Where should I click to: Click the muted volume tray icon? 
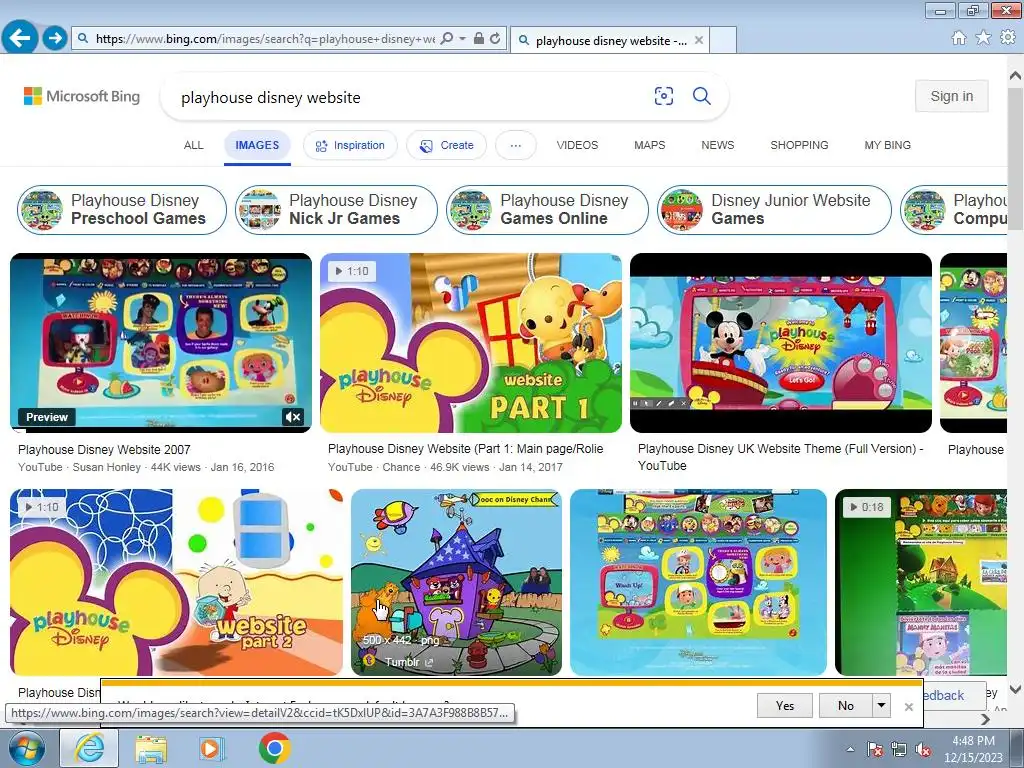(x=923, y=749)
